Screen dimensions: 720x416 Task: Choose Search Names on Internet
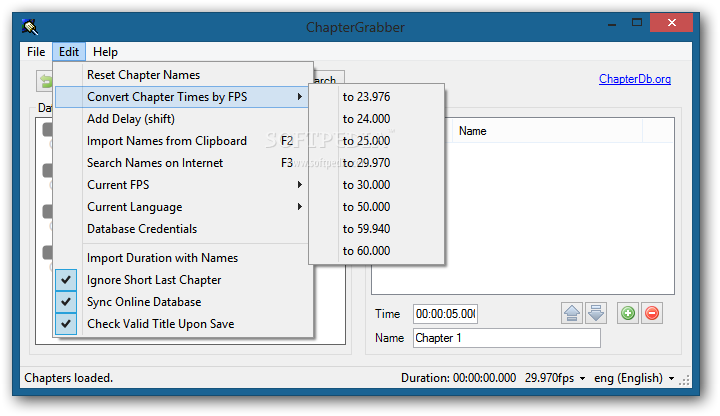(x=181, y=163)
